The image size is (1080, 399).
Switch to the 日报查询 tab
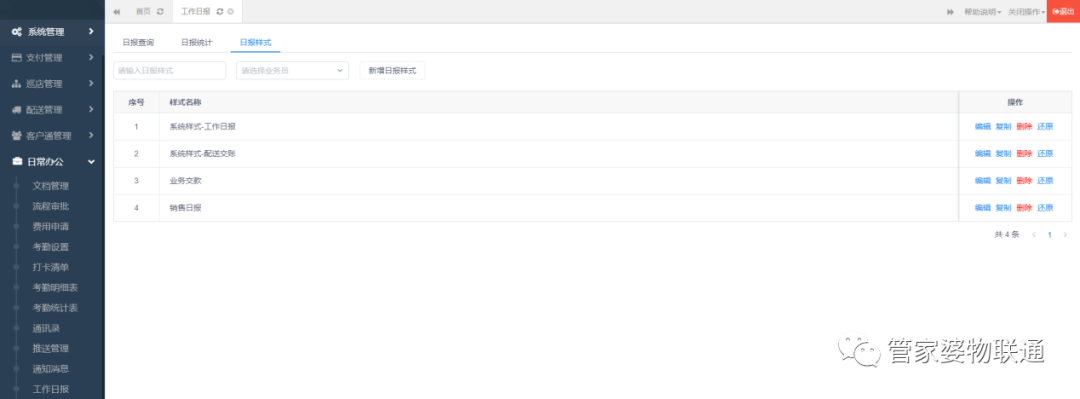tap(138, 42)
